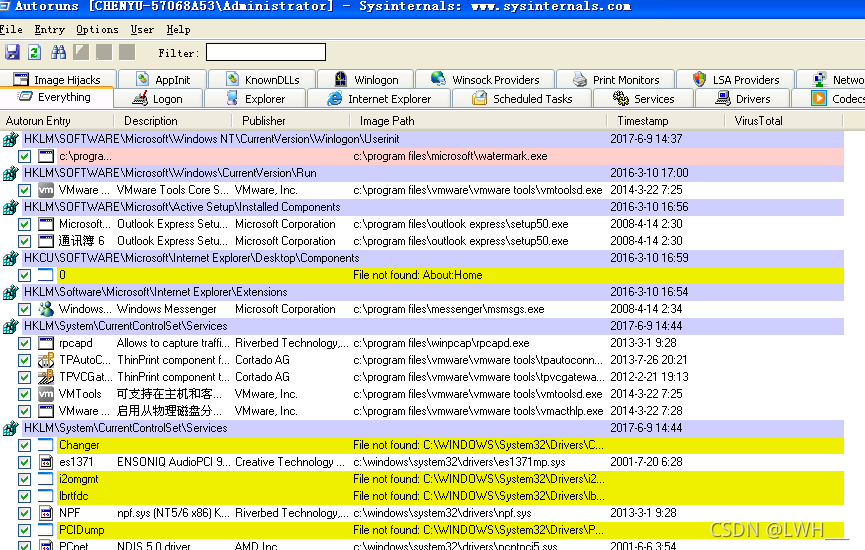Sort by VirusTotal column header

point(784,121)
